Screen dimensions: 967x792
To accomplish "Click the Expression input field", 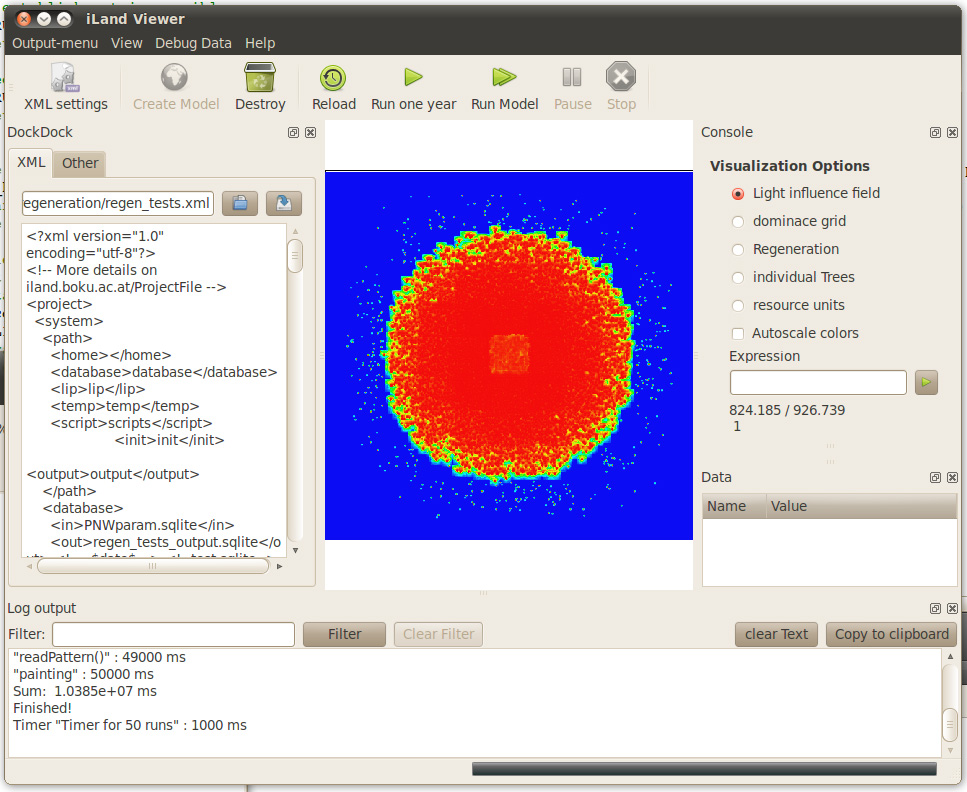I will 818,382.
